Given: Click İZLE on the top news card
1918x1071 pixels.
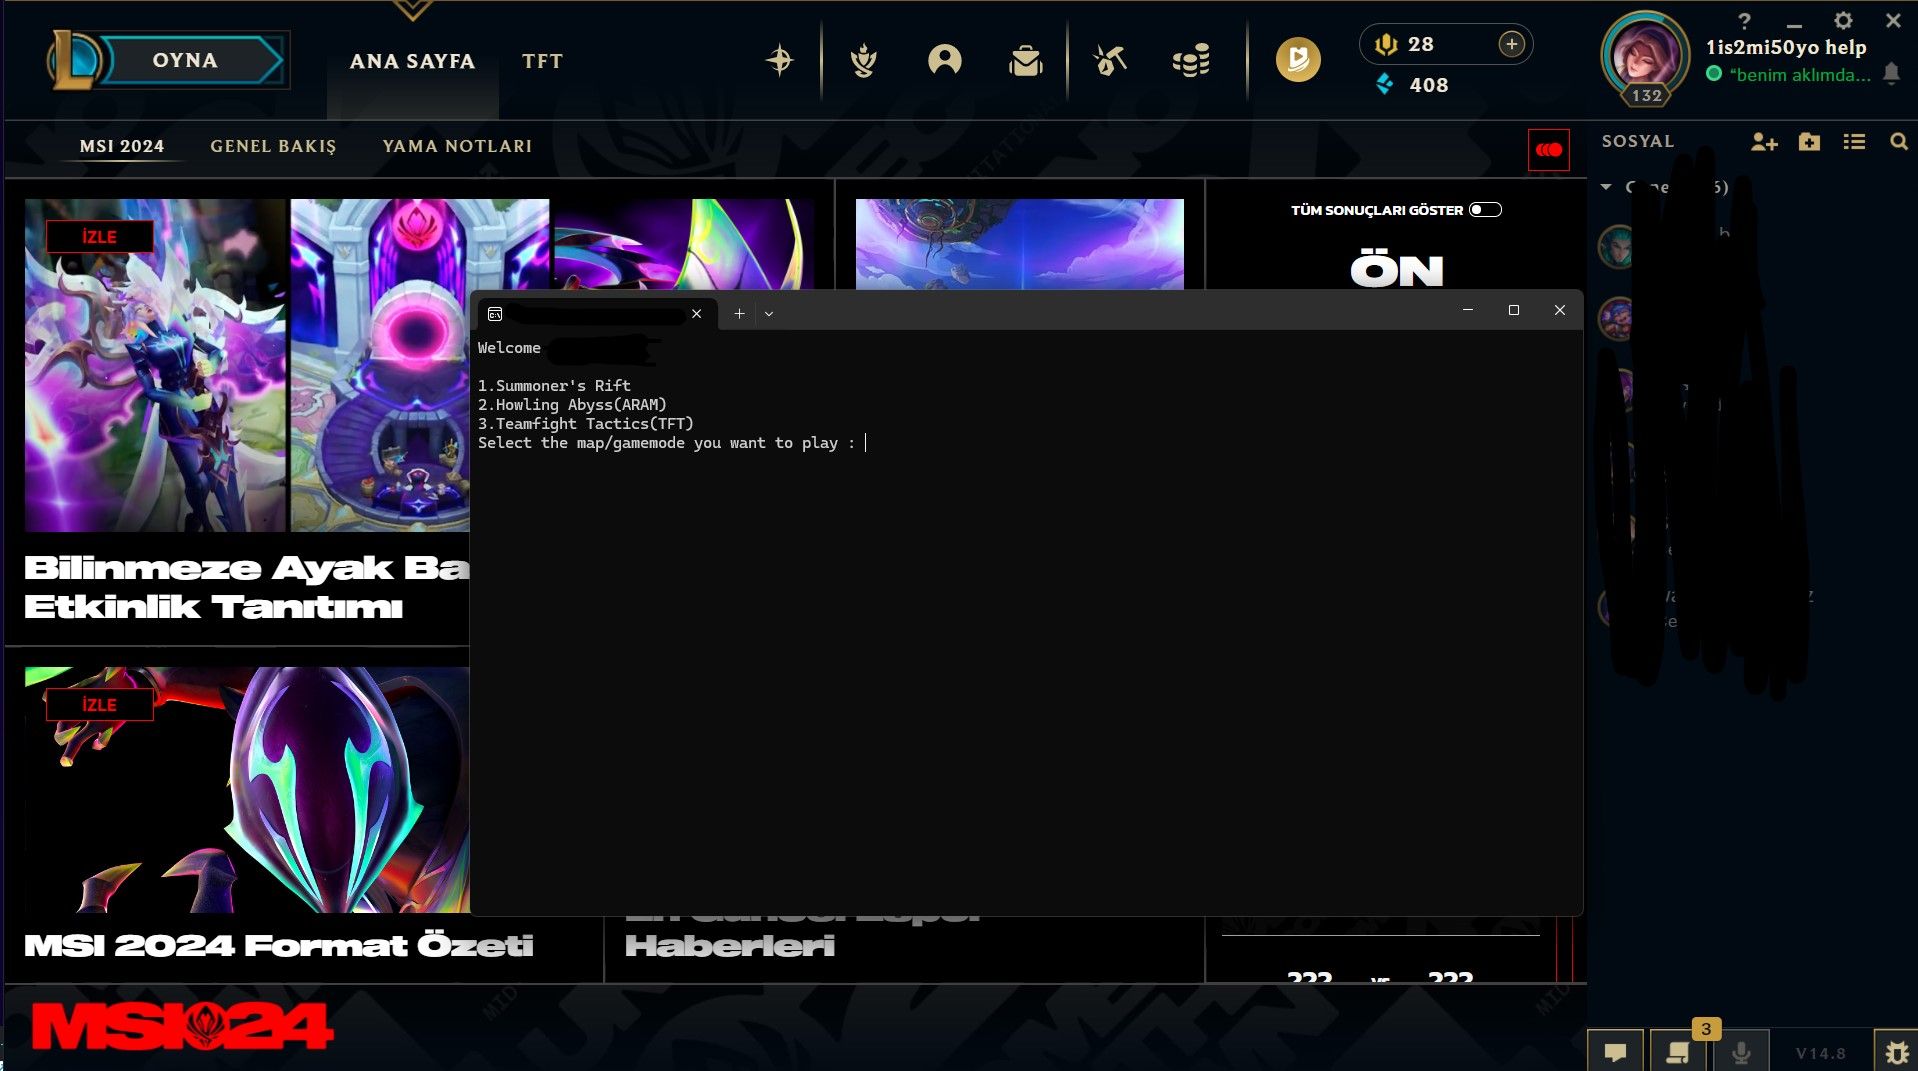Looking at the screenshot, I should point(99,237).
